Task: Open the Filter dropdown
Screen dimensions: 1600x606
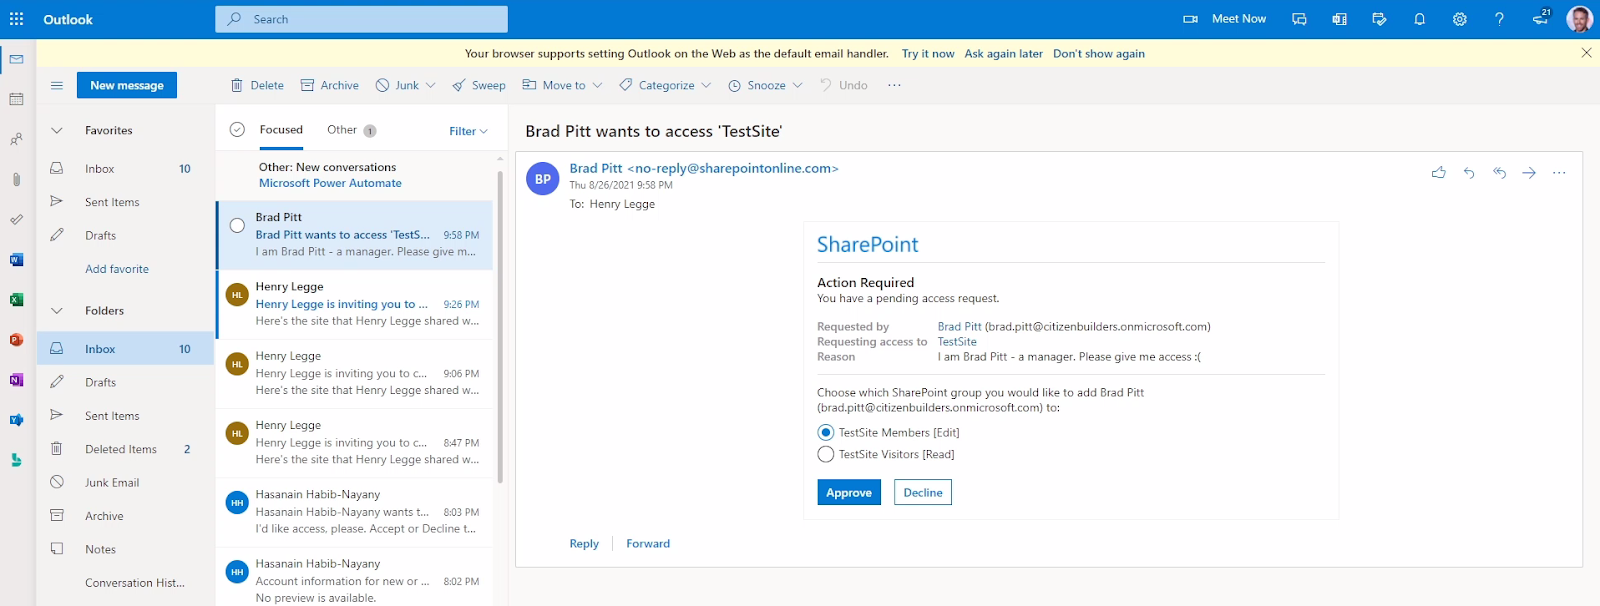Action: click(x=468, y=131)
